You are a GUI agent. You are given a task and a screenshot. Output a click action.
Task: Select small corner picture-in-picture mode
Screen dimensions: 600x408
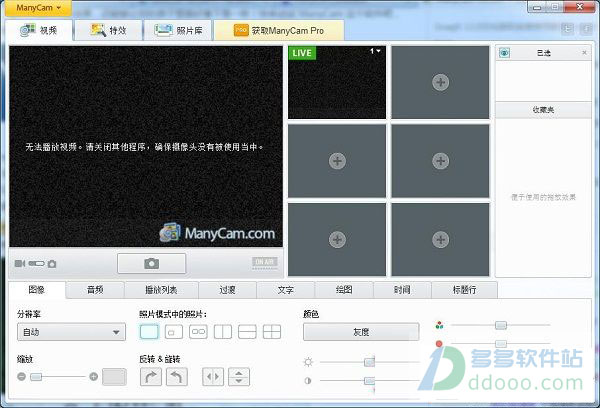coord(174,332)
